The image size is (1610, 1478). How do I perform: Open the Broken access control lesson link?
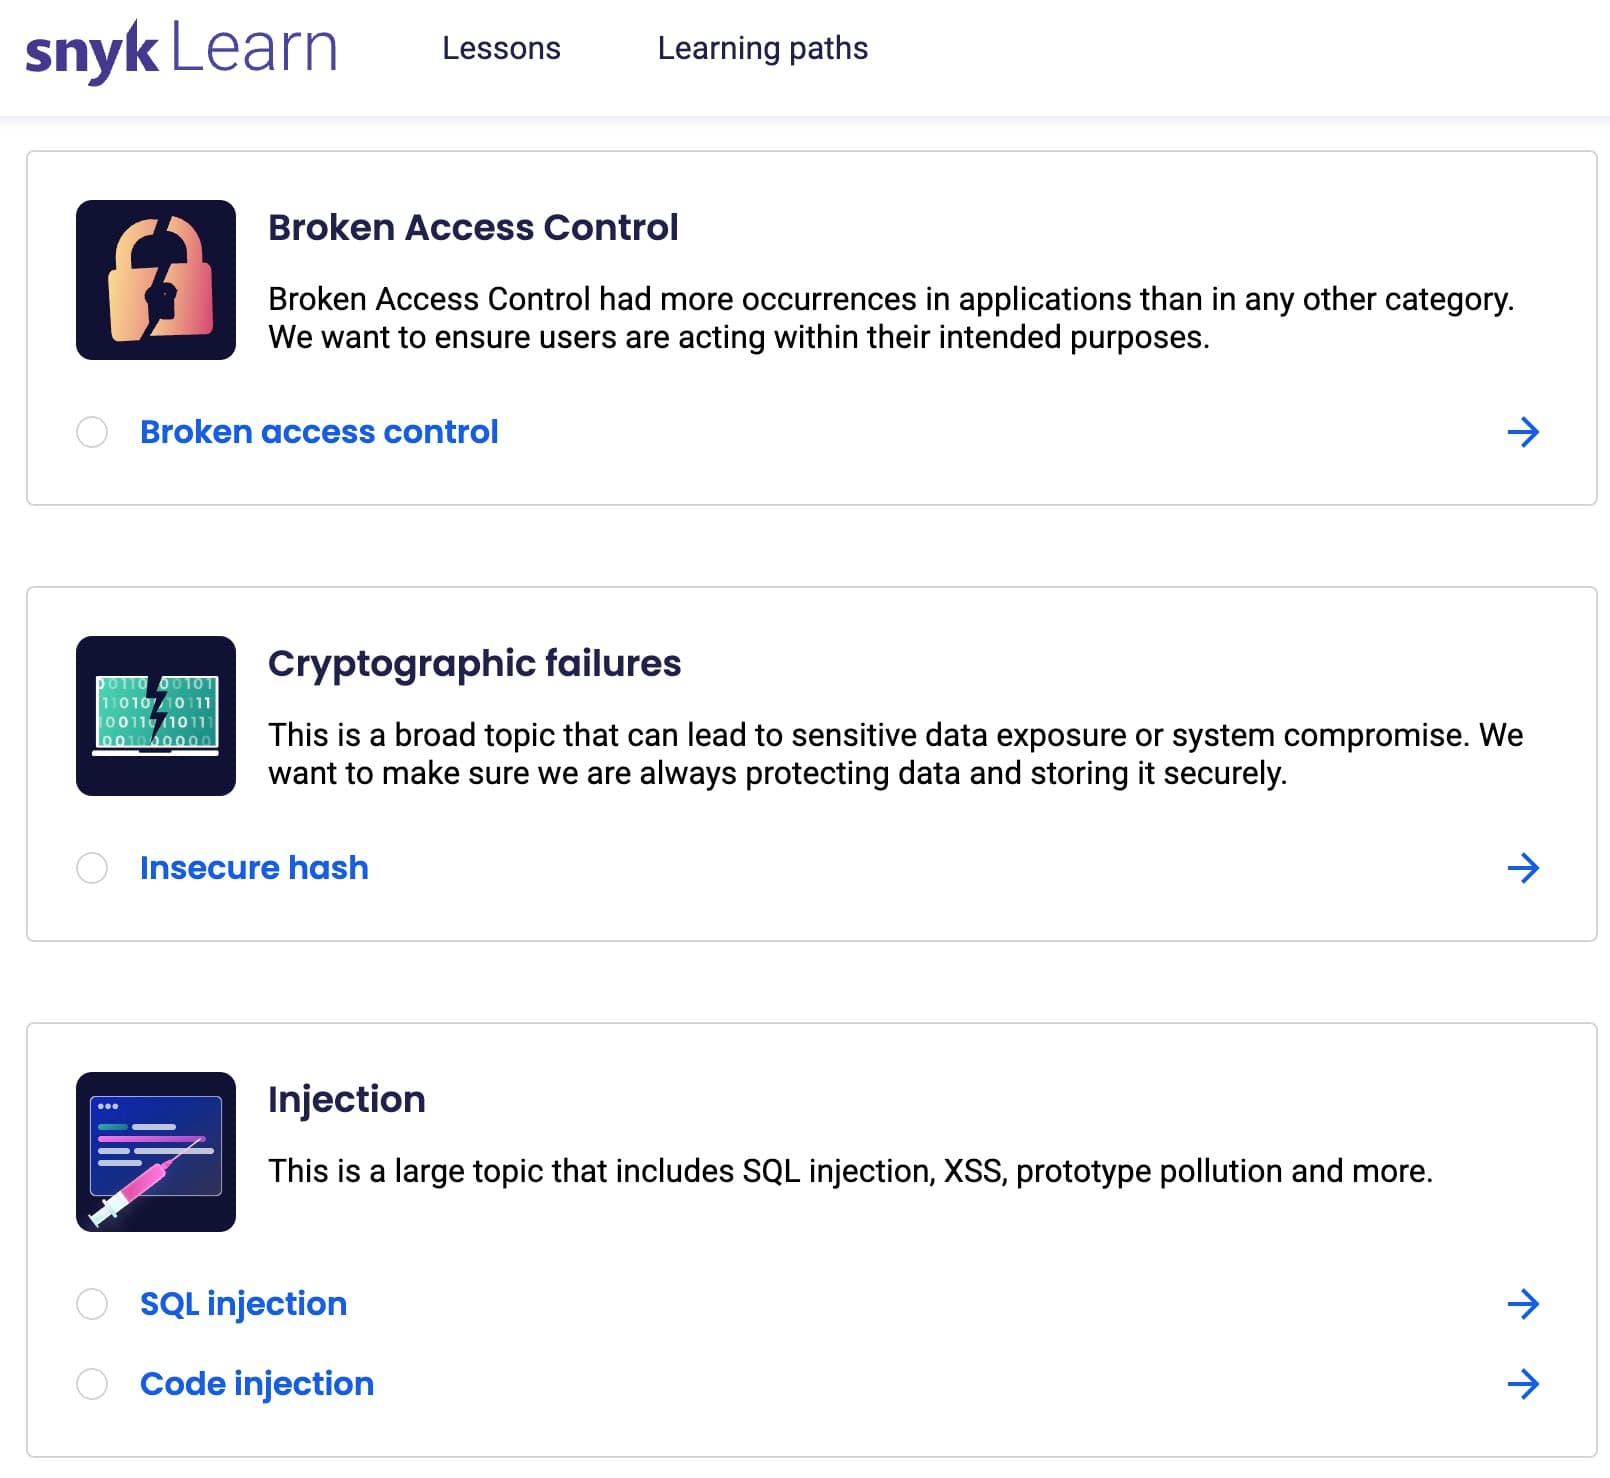(x=319, y=432)
